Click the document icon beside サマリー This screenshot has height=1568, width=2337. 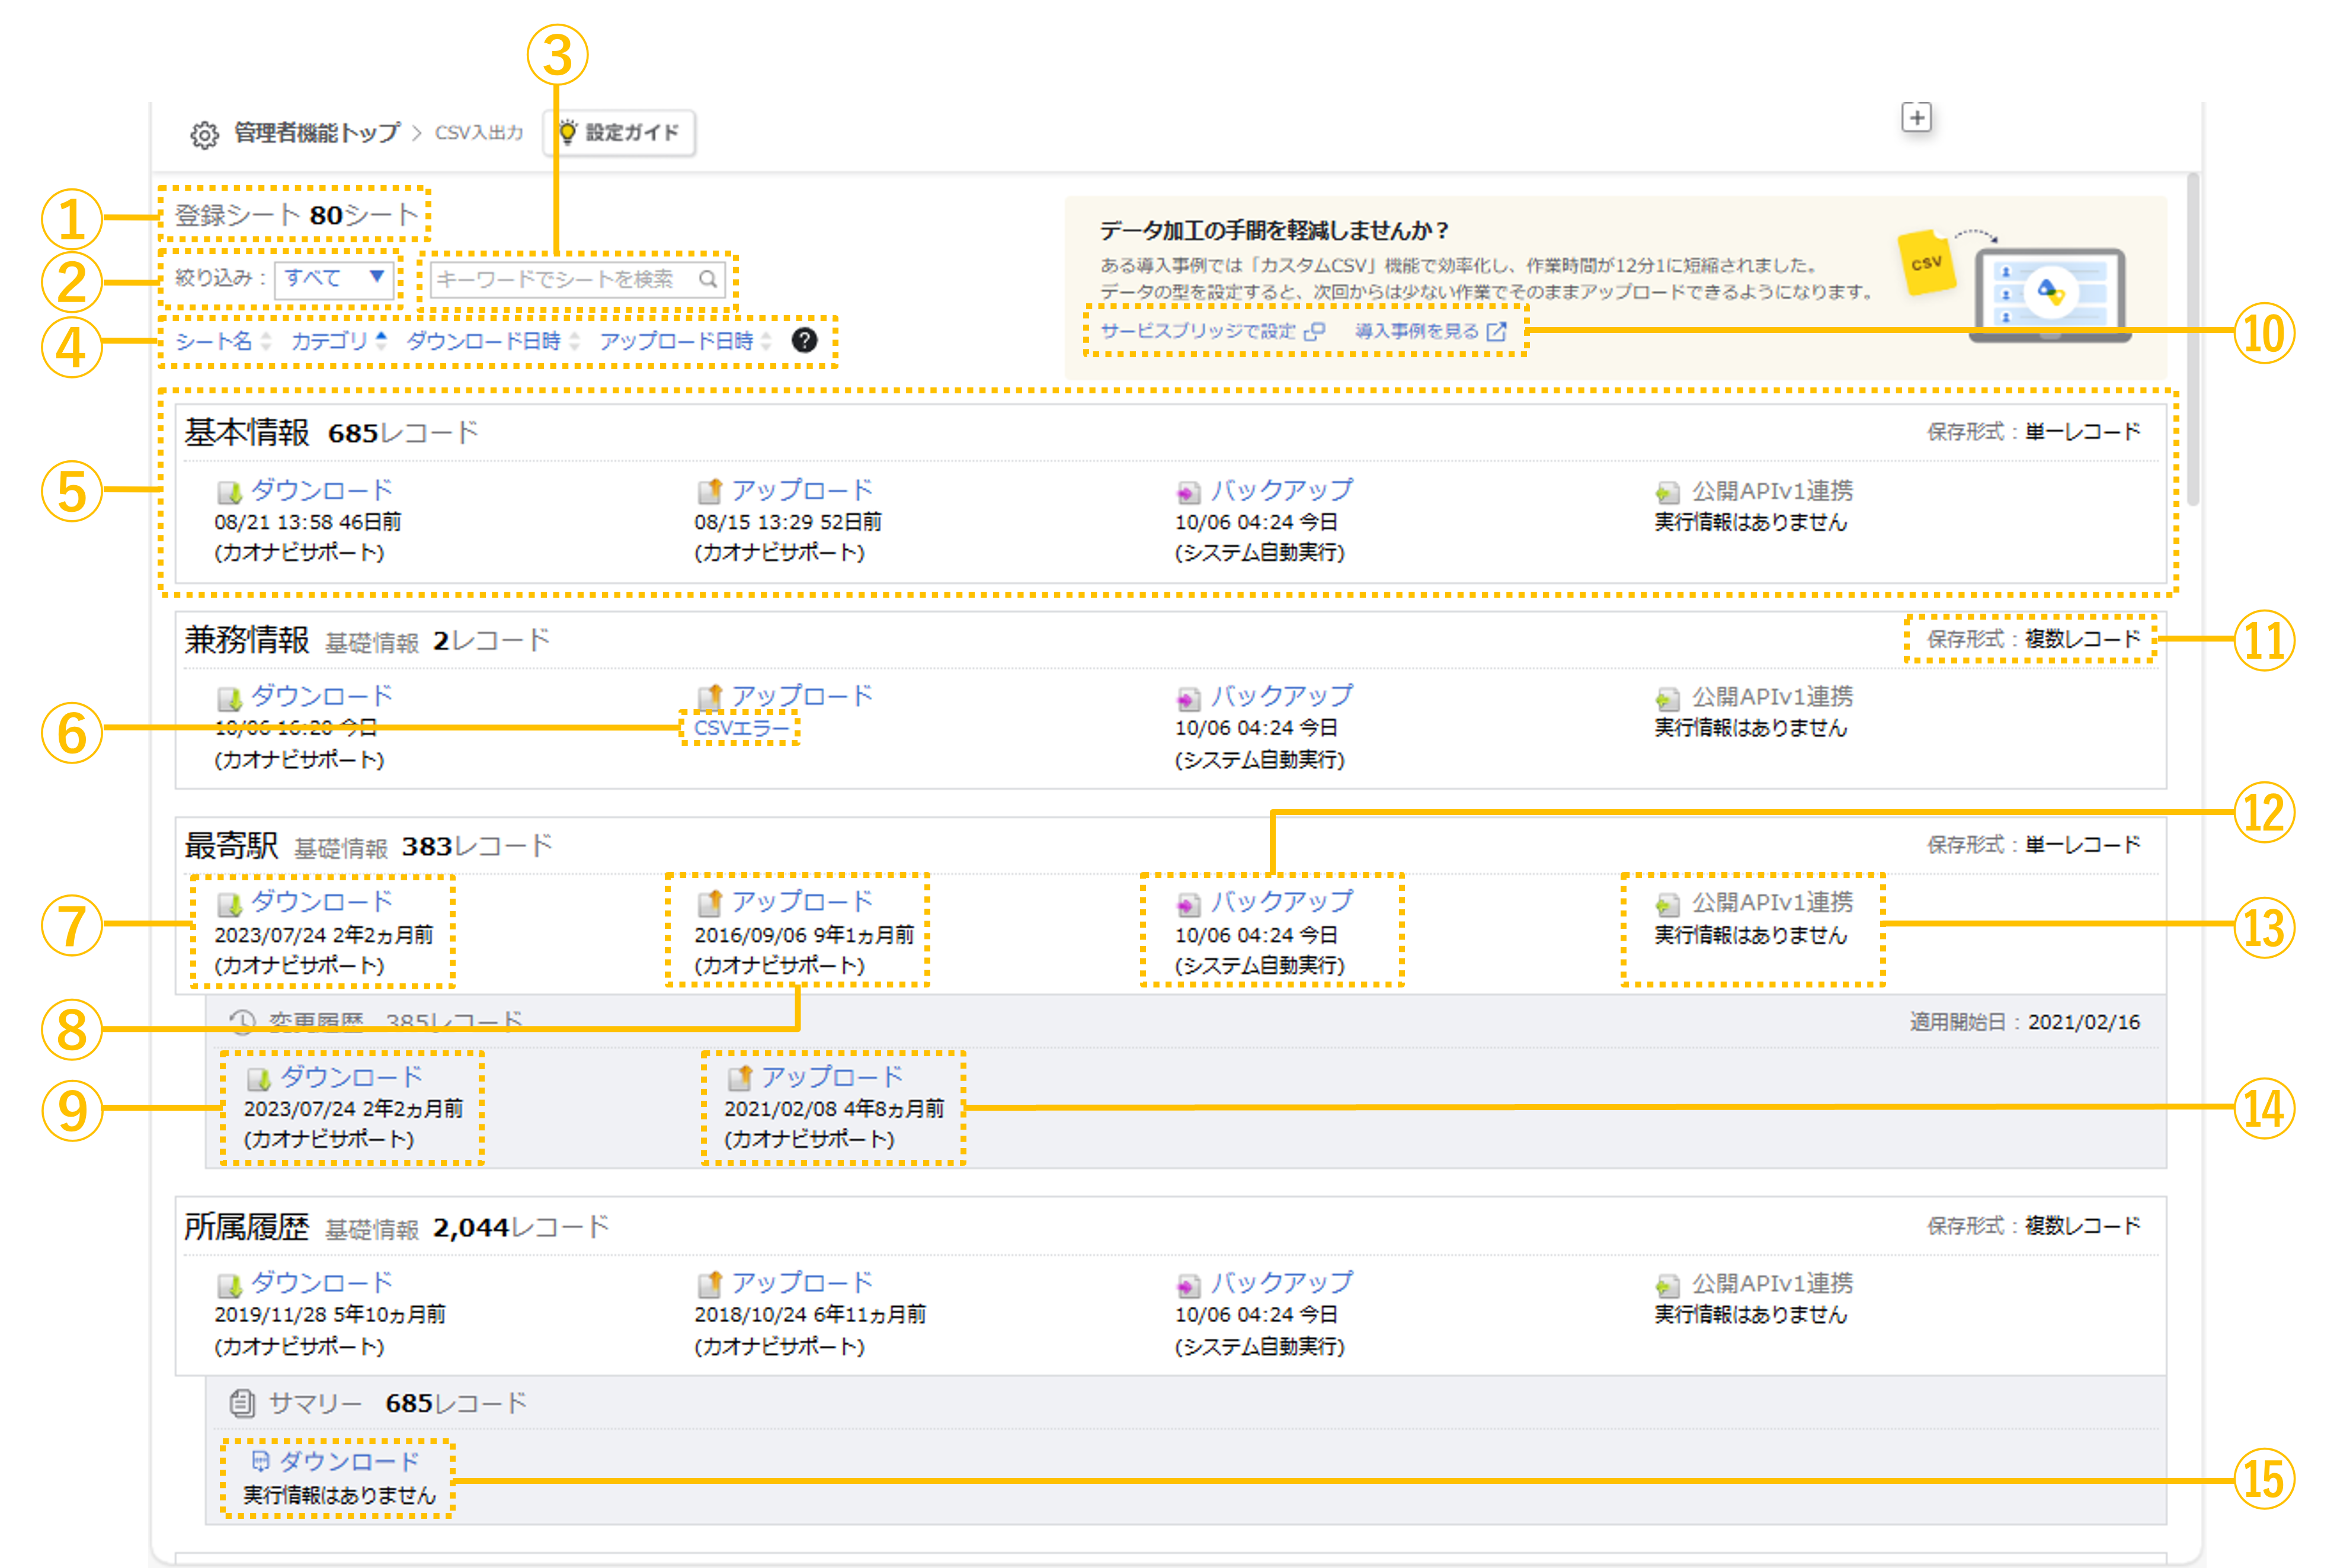[x=243, y=1402]
